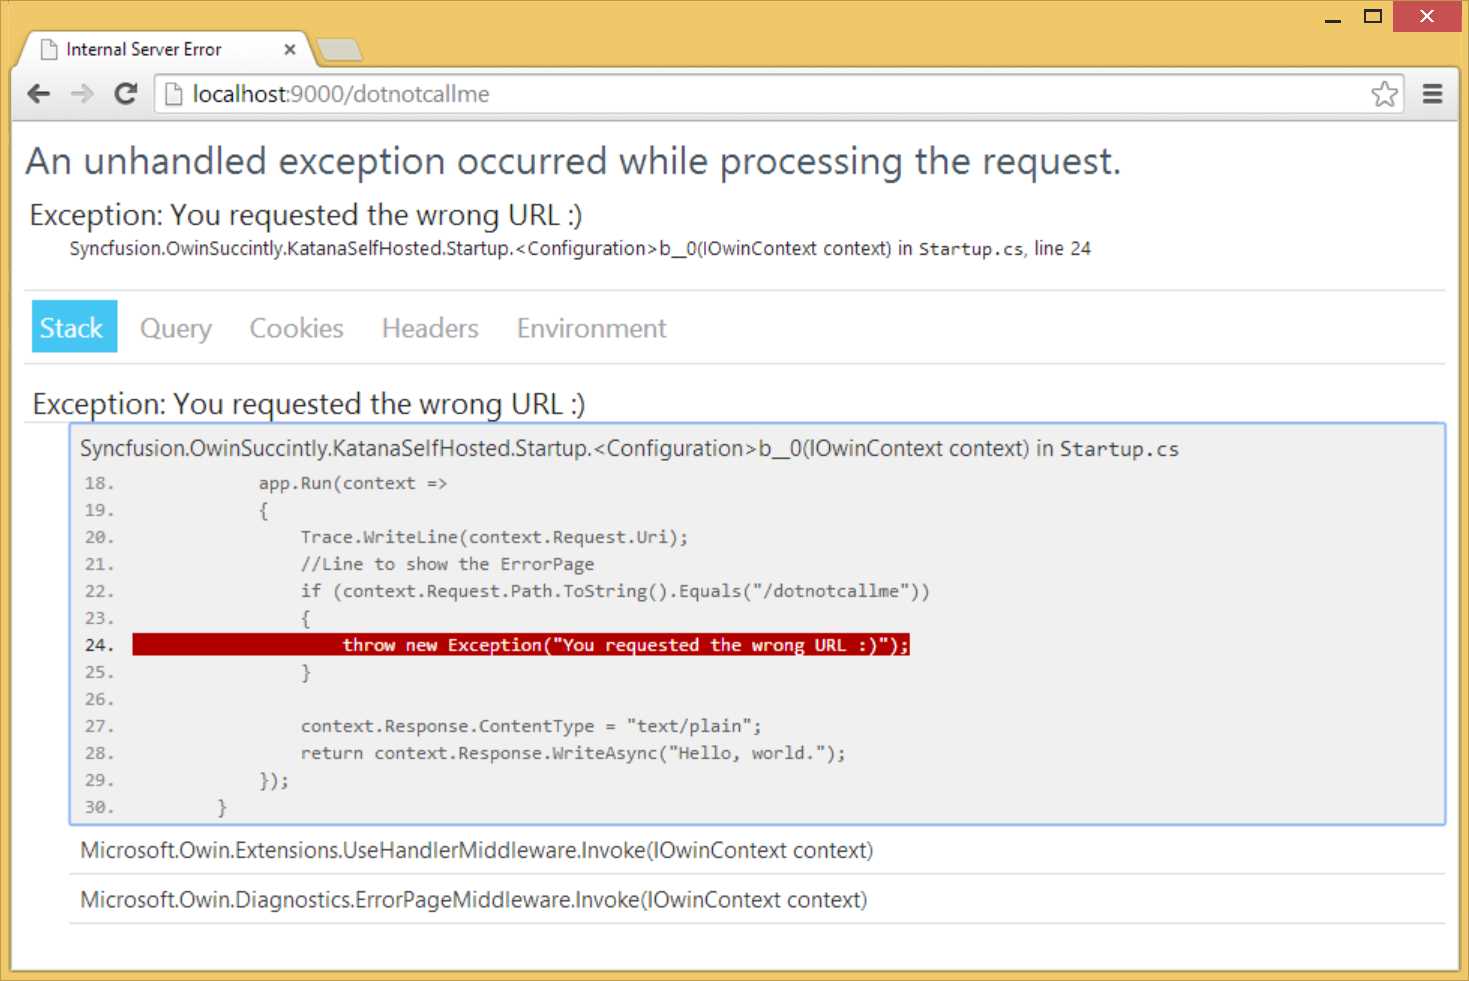This screenshot has width=1469, height=981.
Task: Click top 'Exception: You requested the wrong URL' summary
Action: [306, 215]
